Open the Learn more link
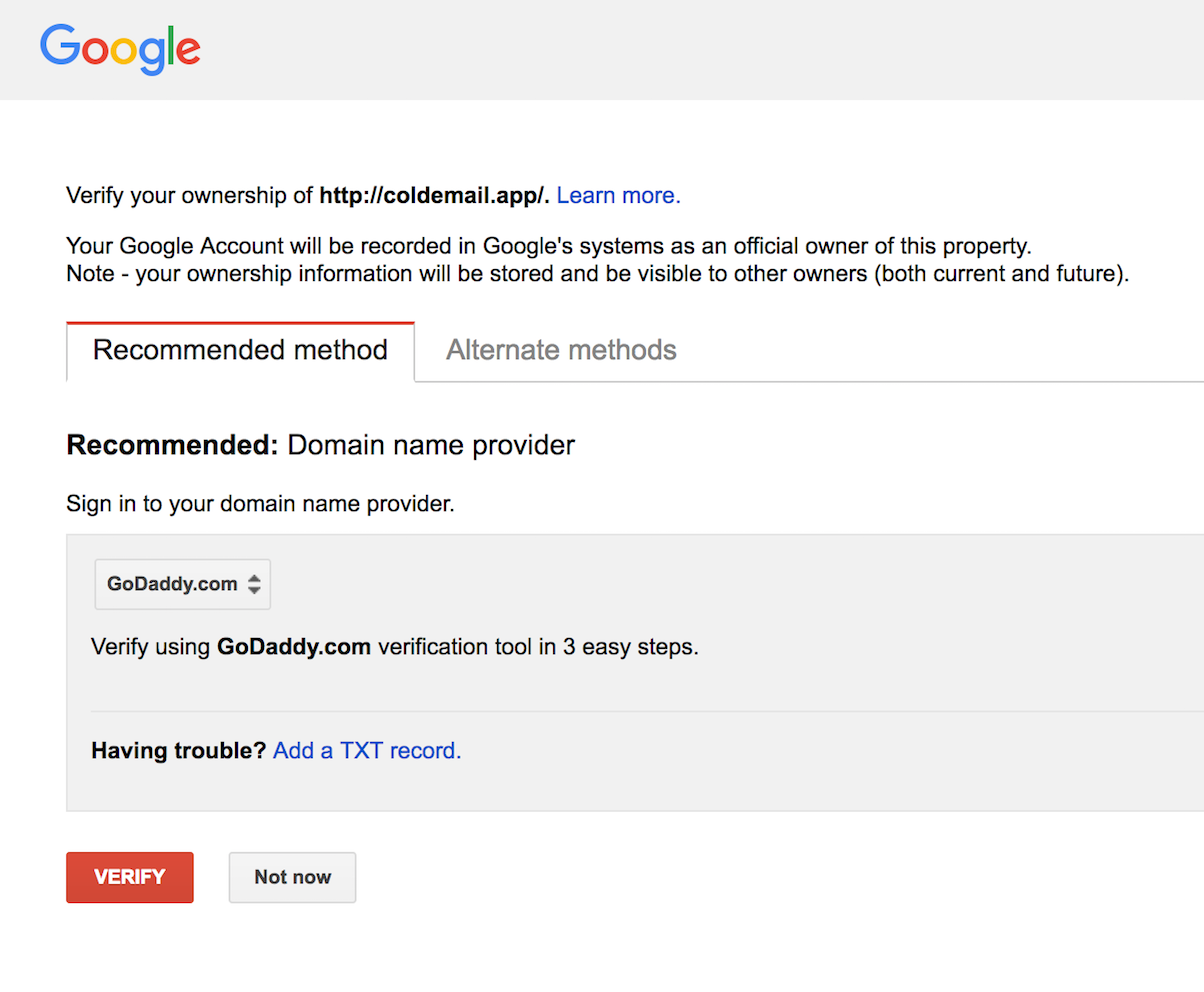The width and height of the screenshot is (1204, 992). pyautogui.click(x=618, y=196)
